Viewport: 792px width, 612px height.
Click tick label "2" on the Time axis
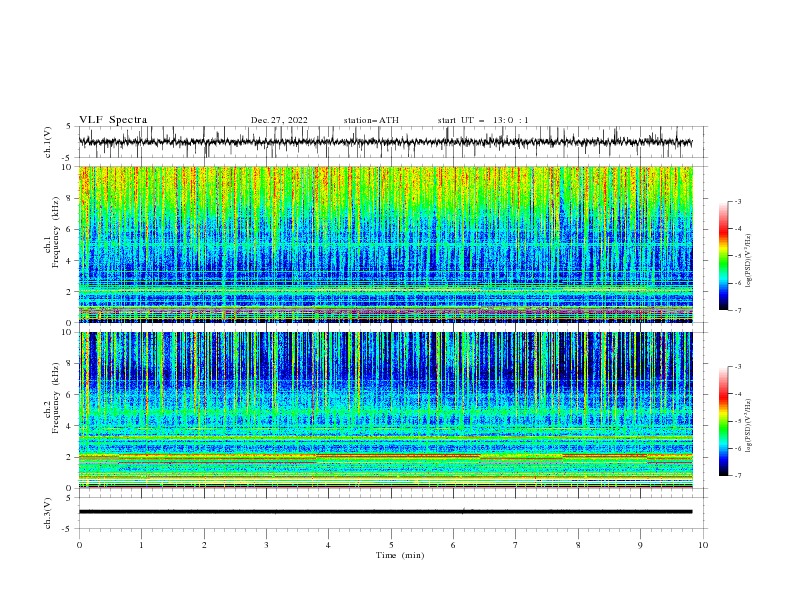[204, 545]
